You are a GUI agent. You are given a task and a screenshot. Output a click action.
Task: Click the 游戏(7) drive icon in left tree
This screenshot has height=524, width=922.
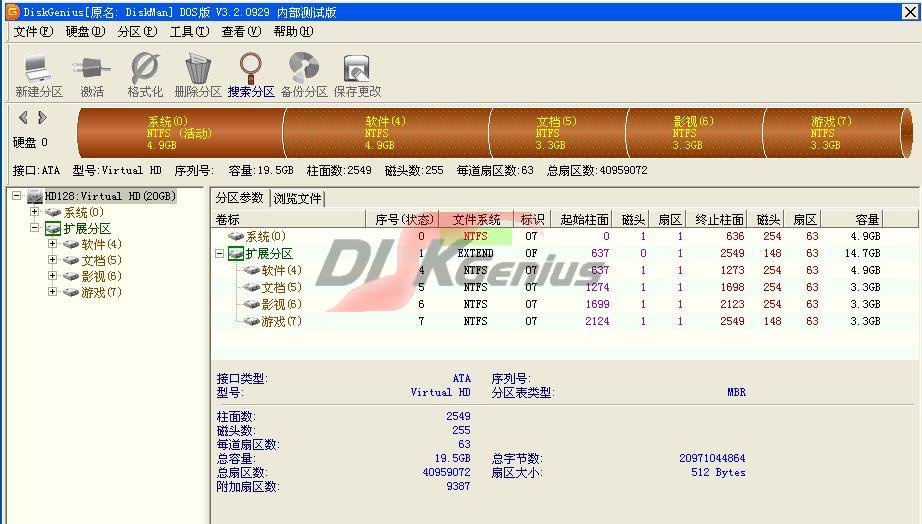pos(71,292)
